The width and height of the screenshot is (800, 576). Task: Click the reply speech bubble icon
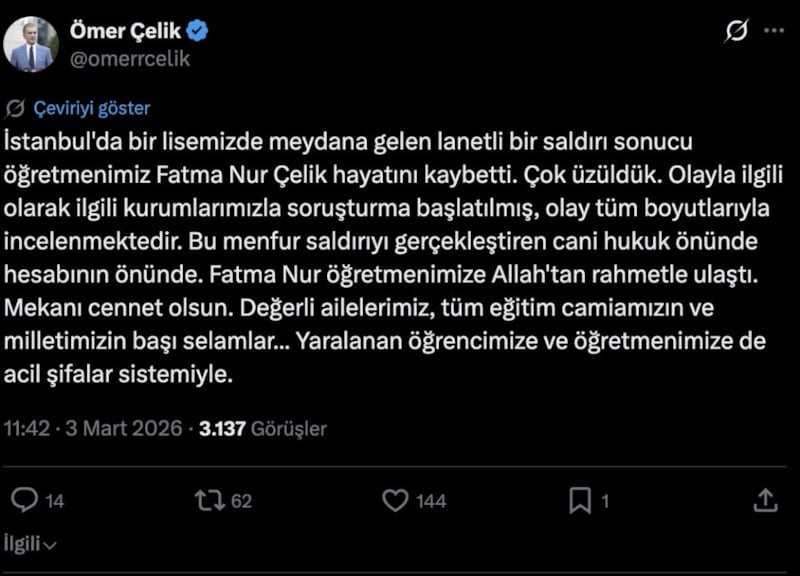(x=28, y=500)
